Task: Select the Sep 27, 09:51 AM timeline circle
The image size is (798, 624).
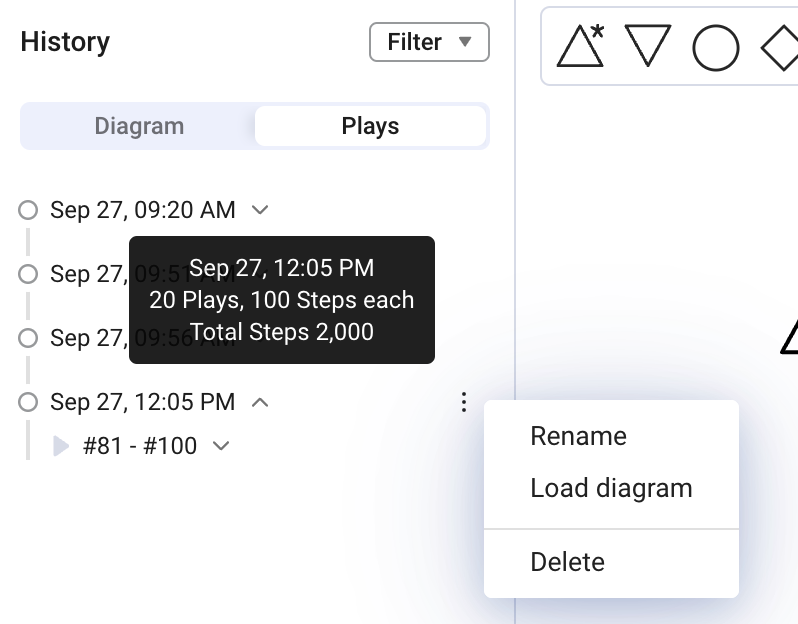Action: tap(28, 274)
